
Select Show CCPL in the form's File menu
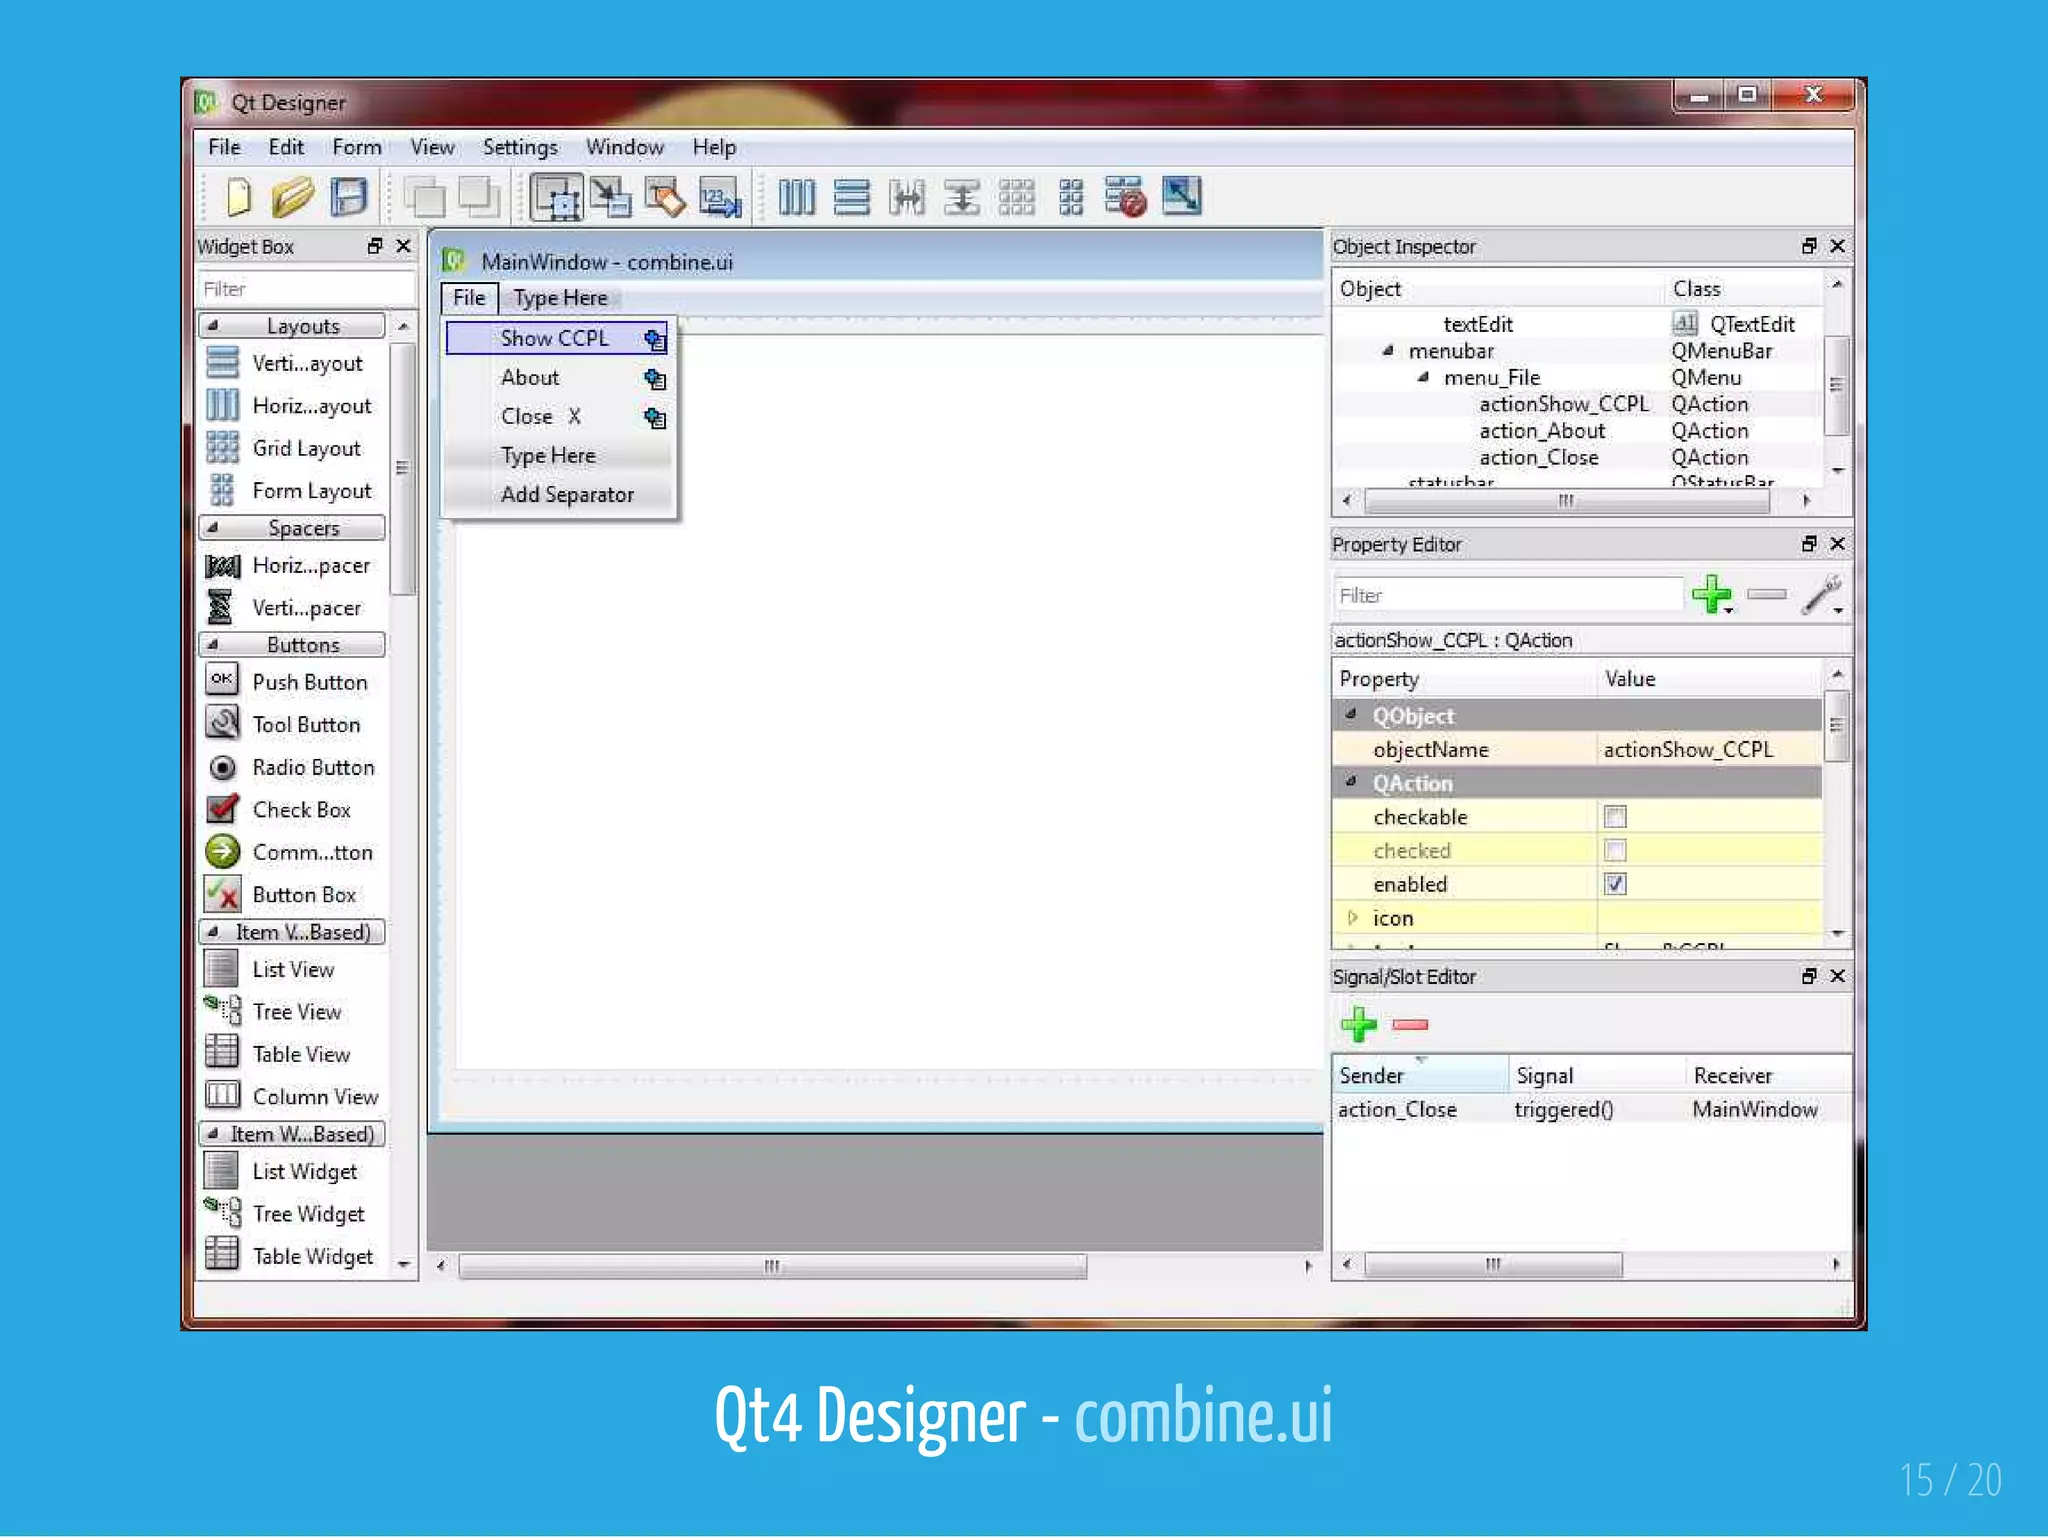tap(557, 338)
